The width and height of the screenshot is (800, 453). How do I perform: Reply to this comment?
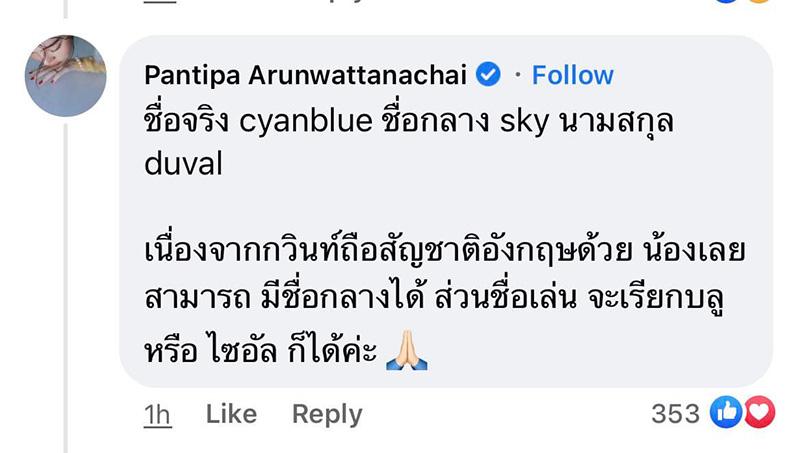click(326, 414)
